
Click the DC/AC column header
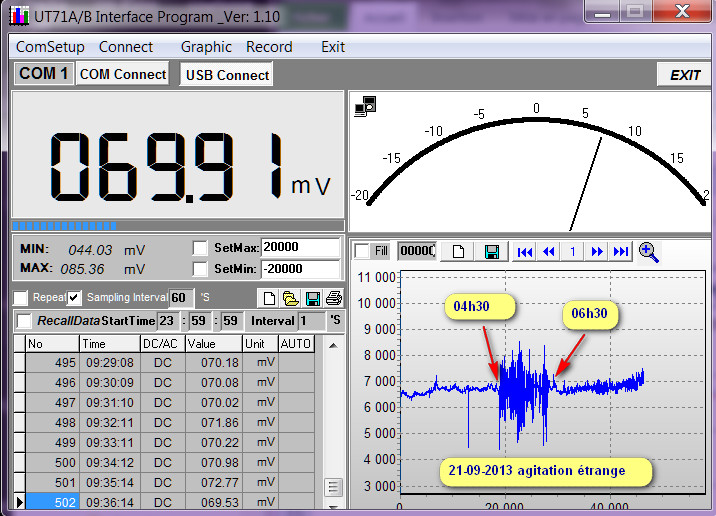pyautogui.click(x=163, y=344)
